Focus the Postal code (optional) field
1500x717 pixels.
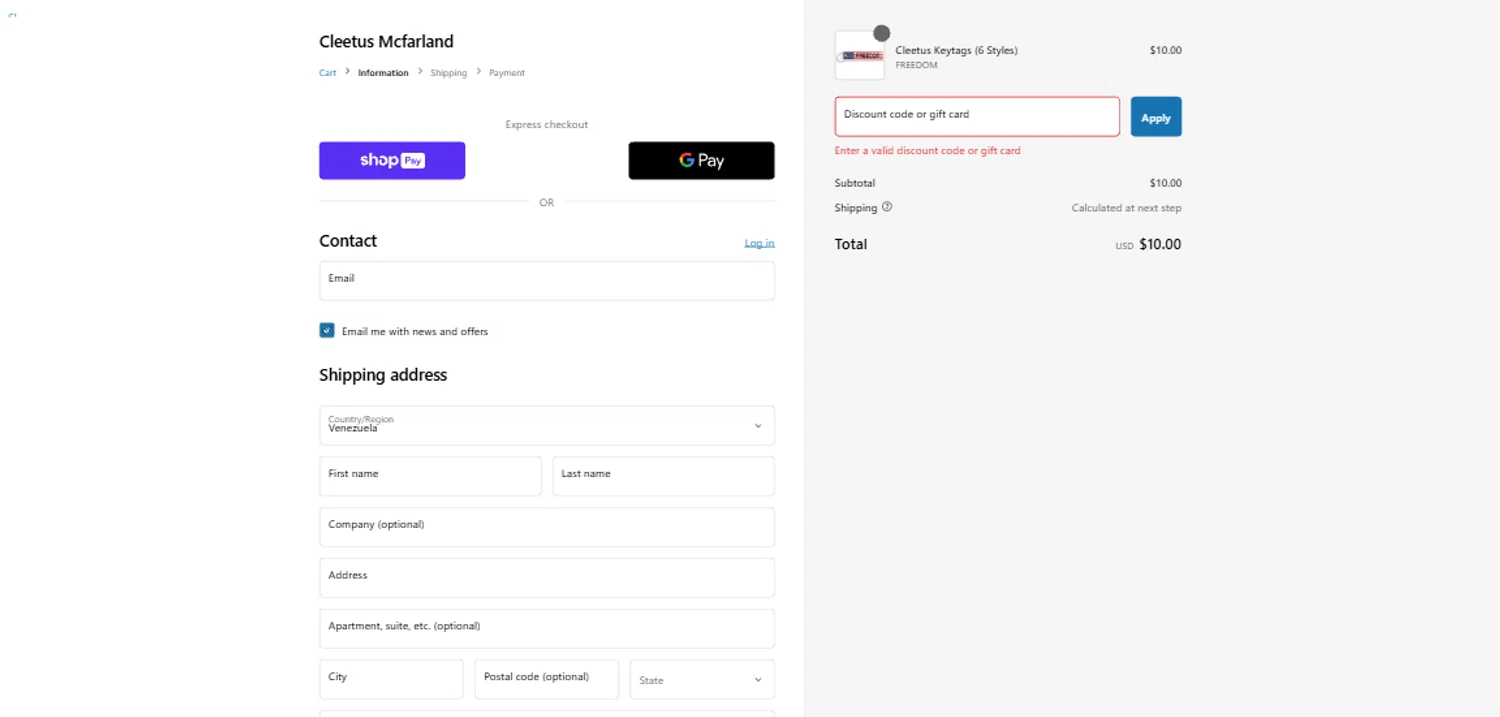(546, 679)
